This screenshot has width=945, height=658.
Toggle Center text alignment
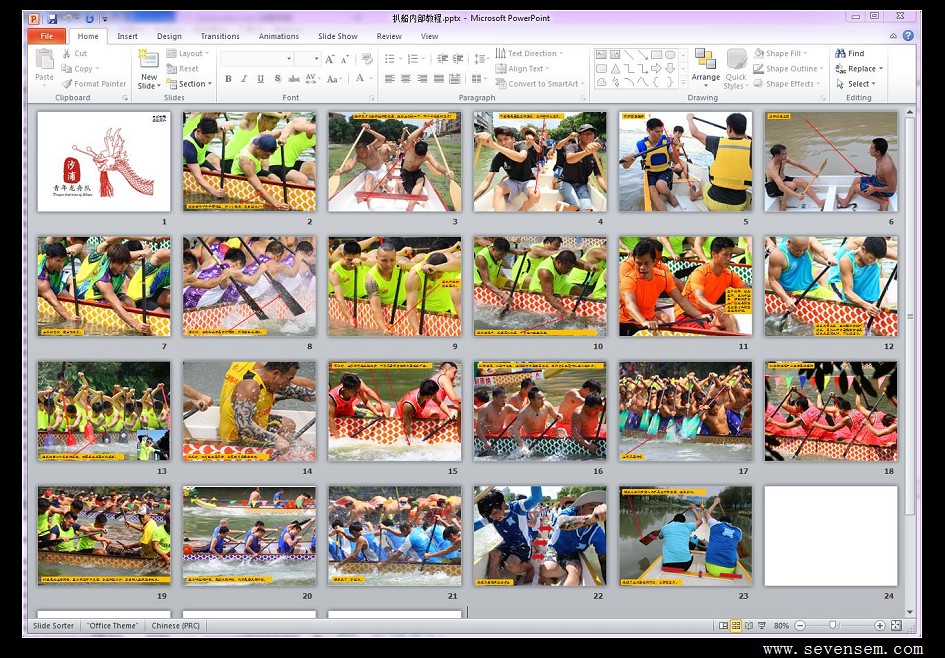pos(406,78)
